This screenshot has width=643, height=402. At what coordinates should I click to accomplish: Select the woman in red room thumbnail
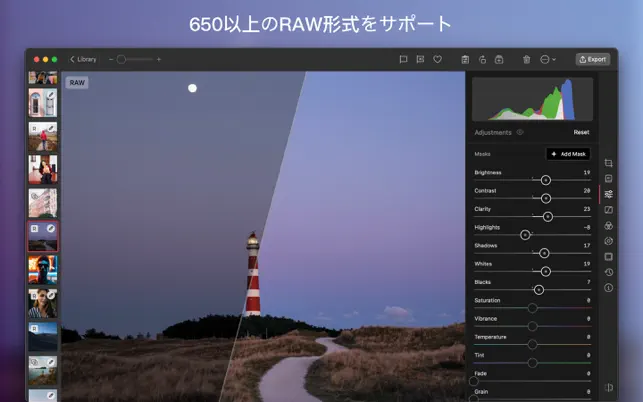(x=43, y=169)
